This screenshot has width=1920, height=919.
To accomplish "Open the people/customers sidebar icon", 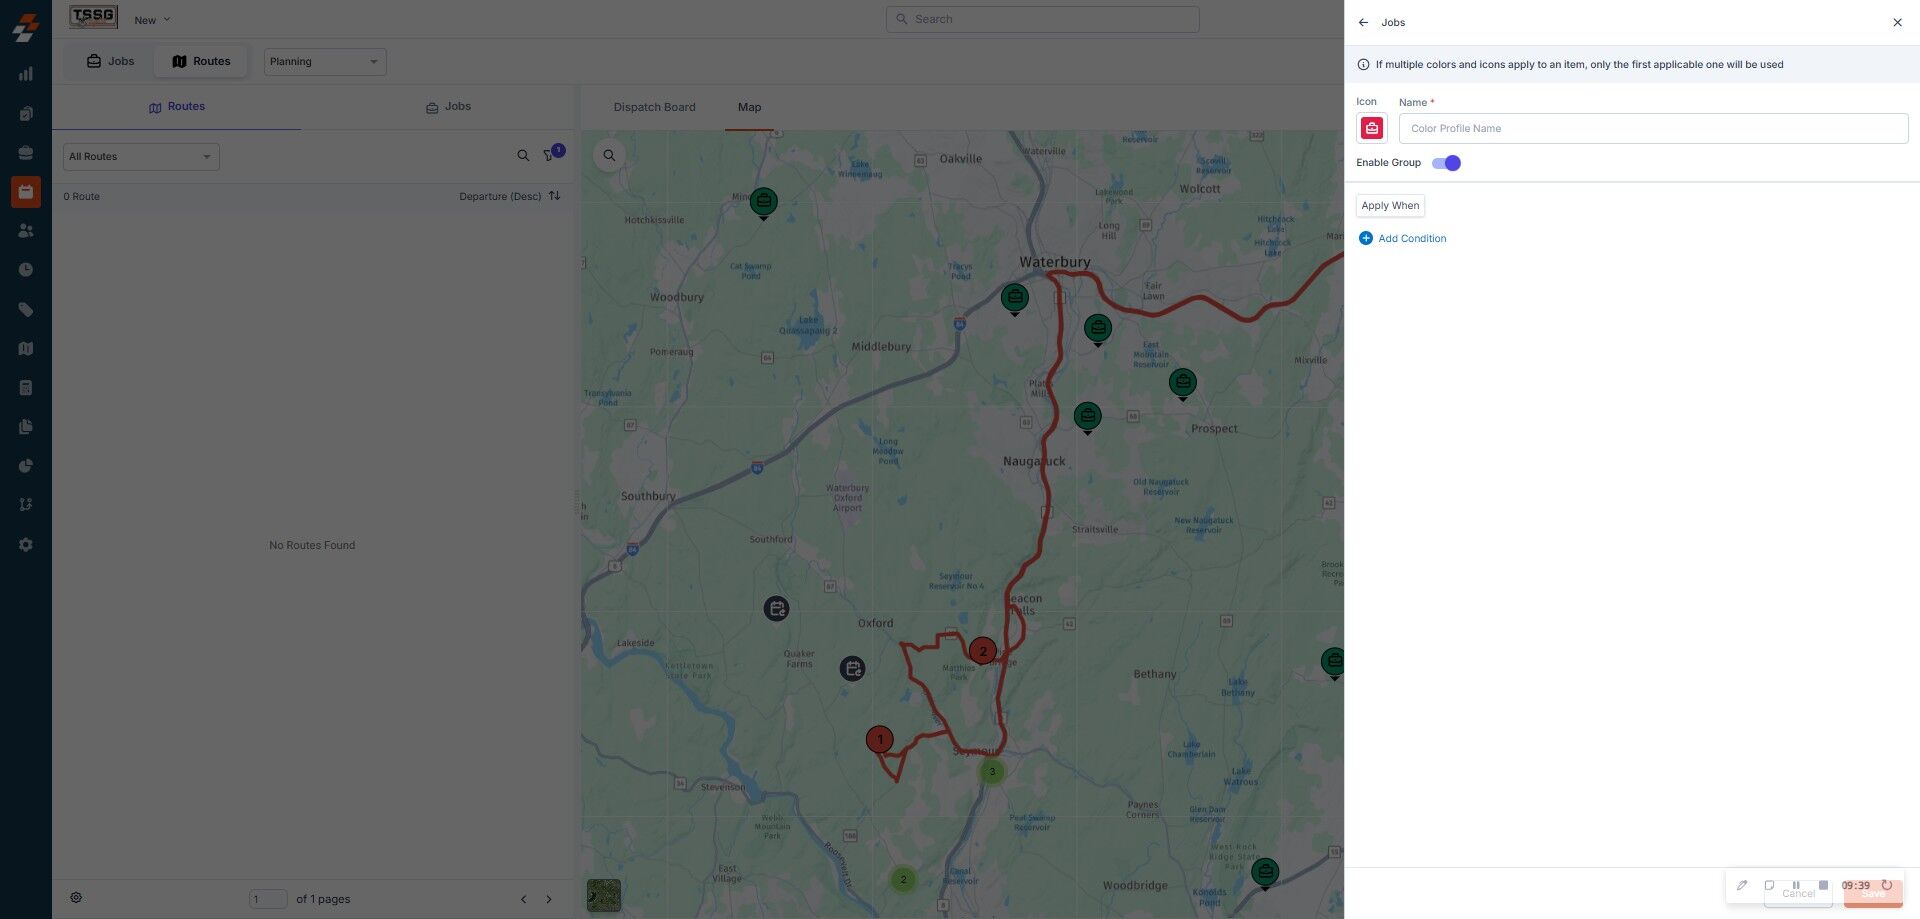I will click(26, 231).
